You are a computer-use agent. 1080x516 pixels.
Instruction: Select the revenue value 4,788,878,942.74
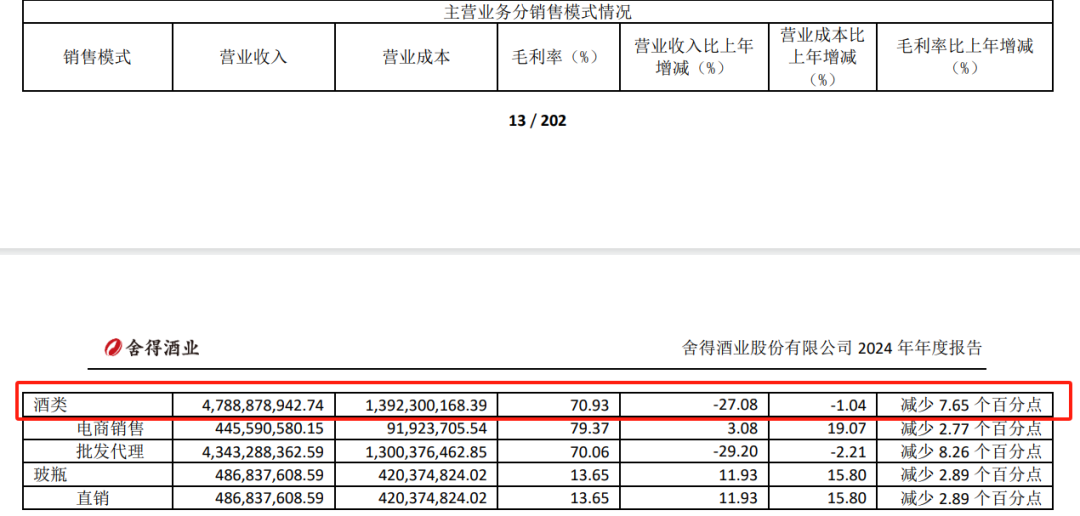pos(261,404)
